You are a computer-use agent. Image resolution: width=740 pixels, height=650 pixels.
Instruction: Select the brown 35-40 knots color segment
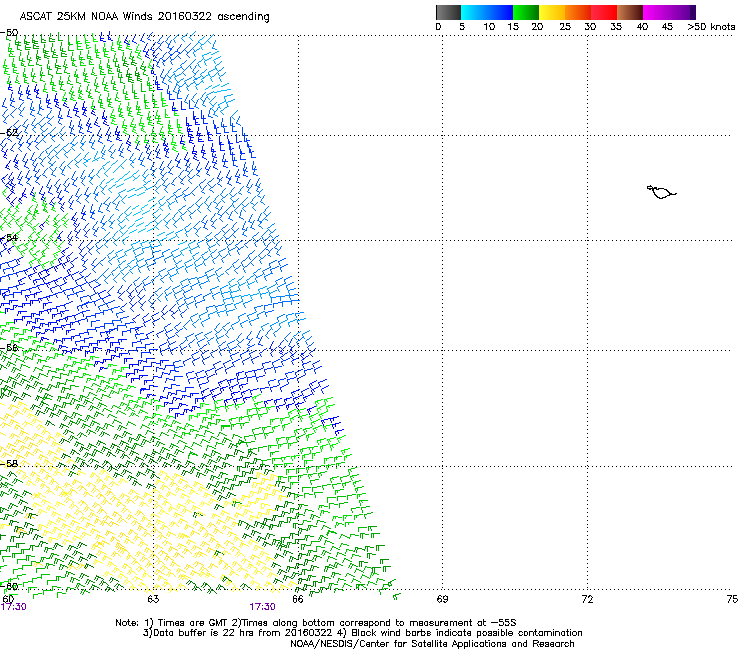click(x=630, y=12)
